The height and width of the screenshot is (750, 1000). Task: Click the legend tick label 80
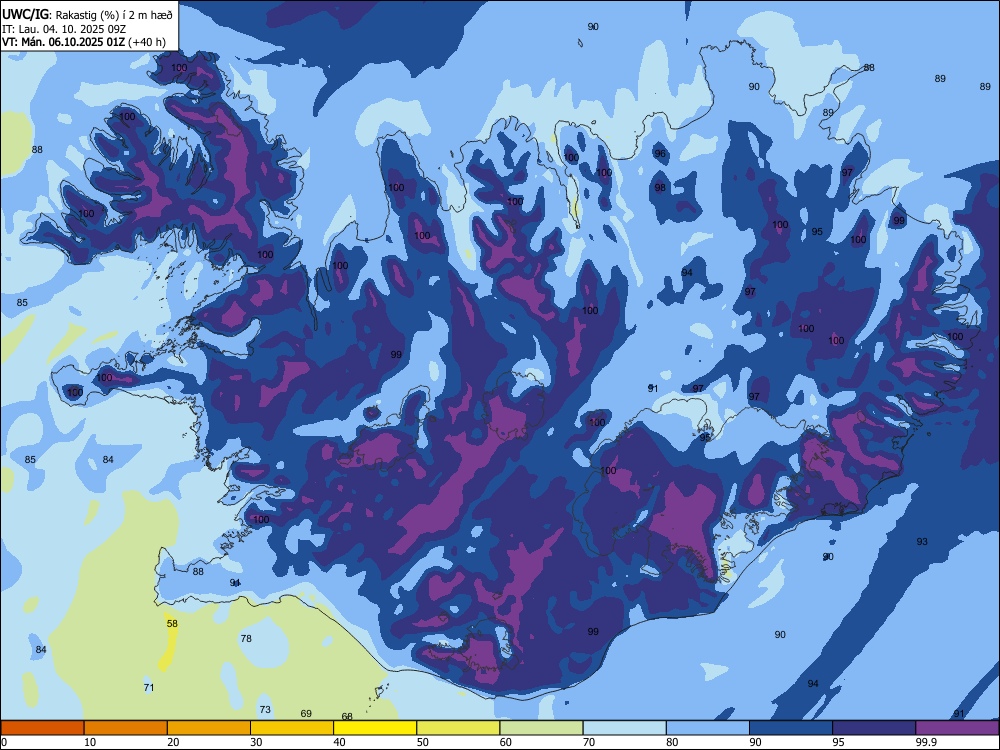(x=672, y=742)
